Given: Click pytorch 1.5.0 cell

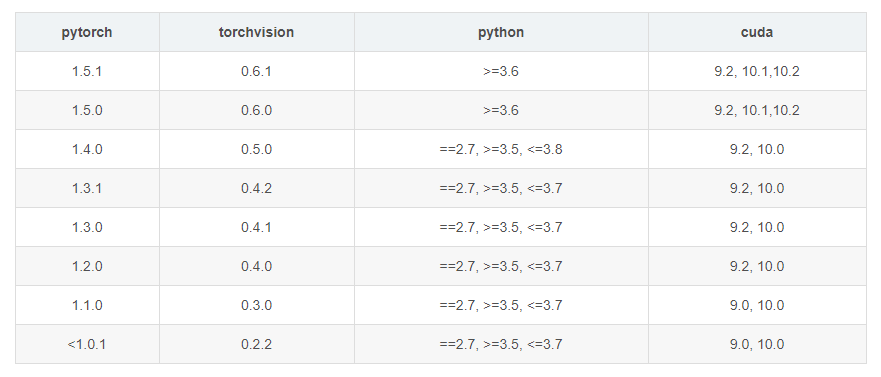Looking at the screenshot, I should [87, 110].
